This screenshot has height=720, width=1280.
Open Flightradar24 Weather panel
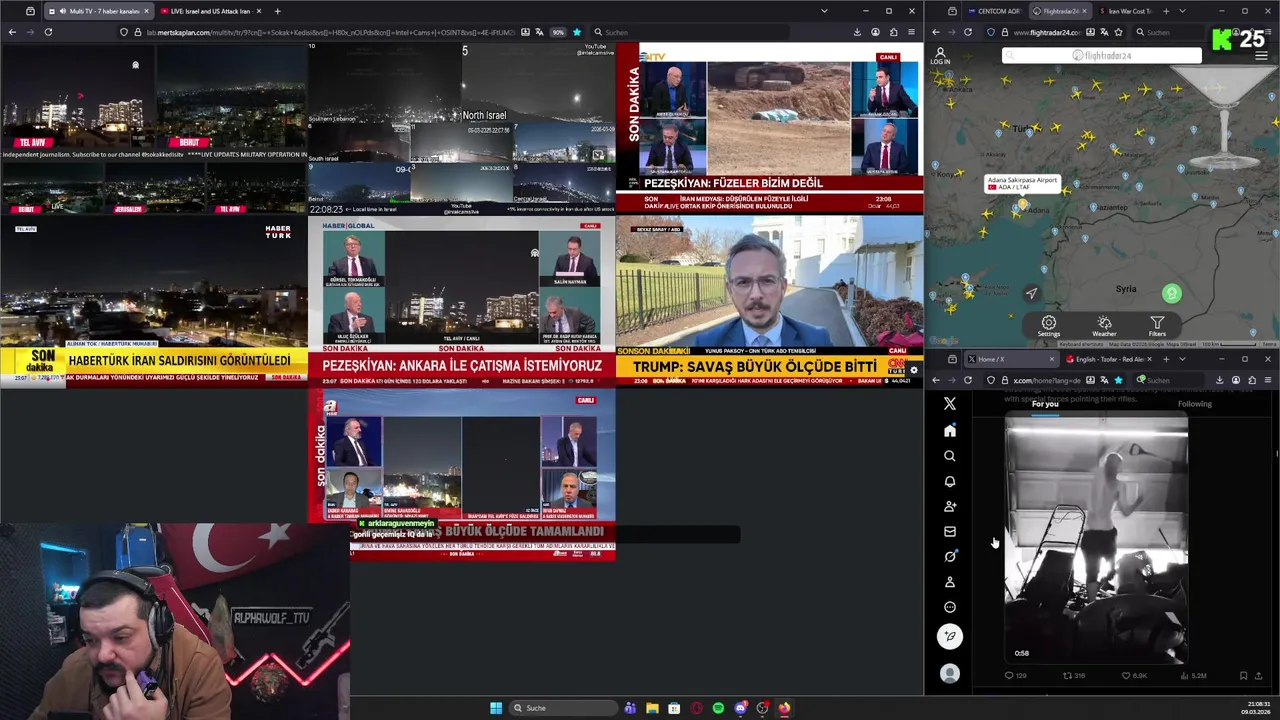tap(1104, 326)
